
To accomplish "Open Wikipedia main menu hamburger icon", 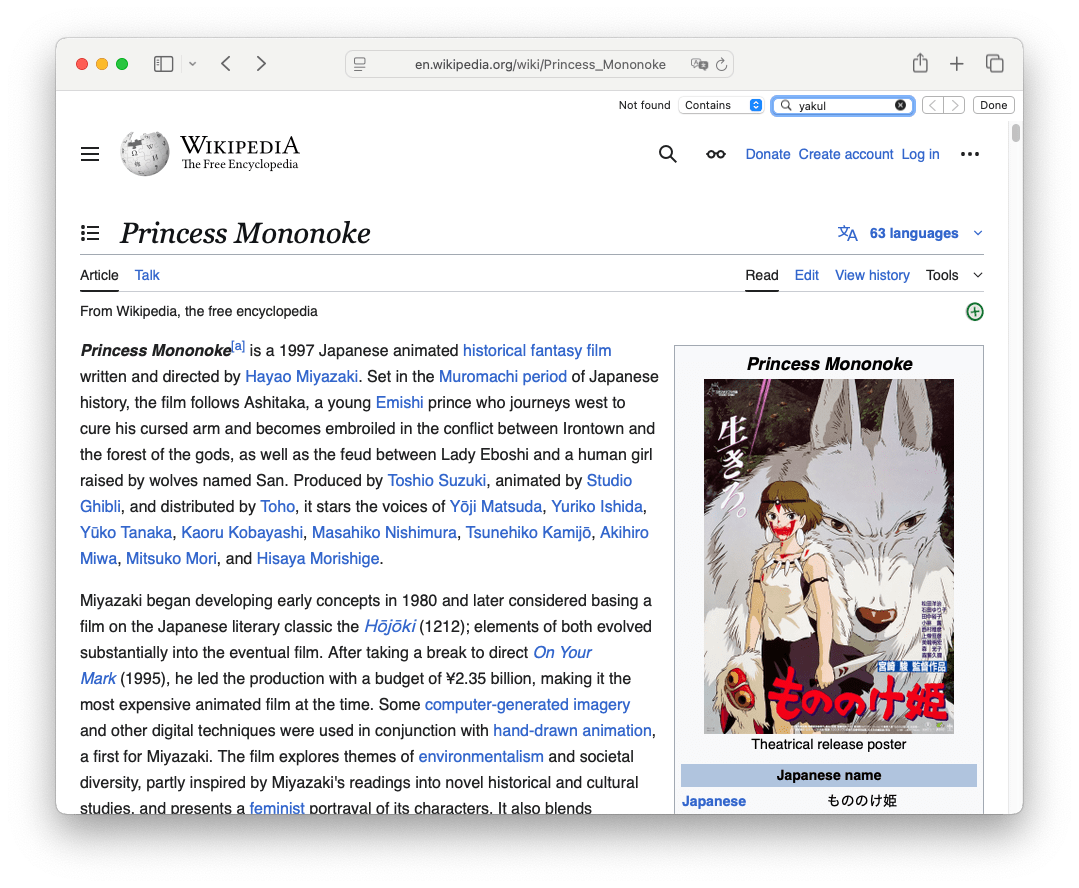I will point(90,154).
